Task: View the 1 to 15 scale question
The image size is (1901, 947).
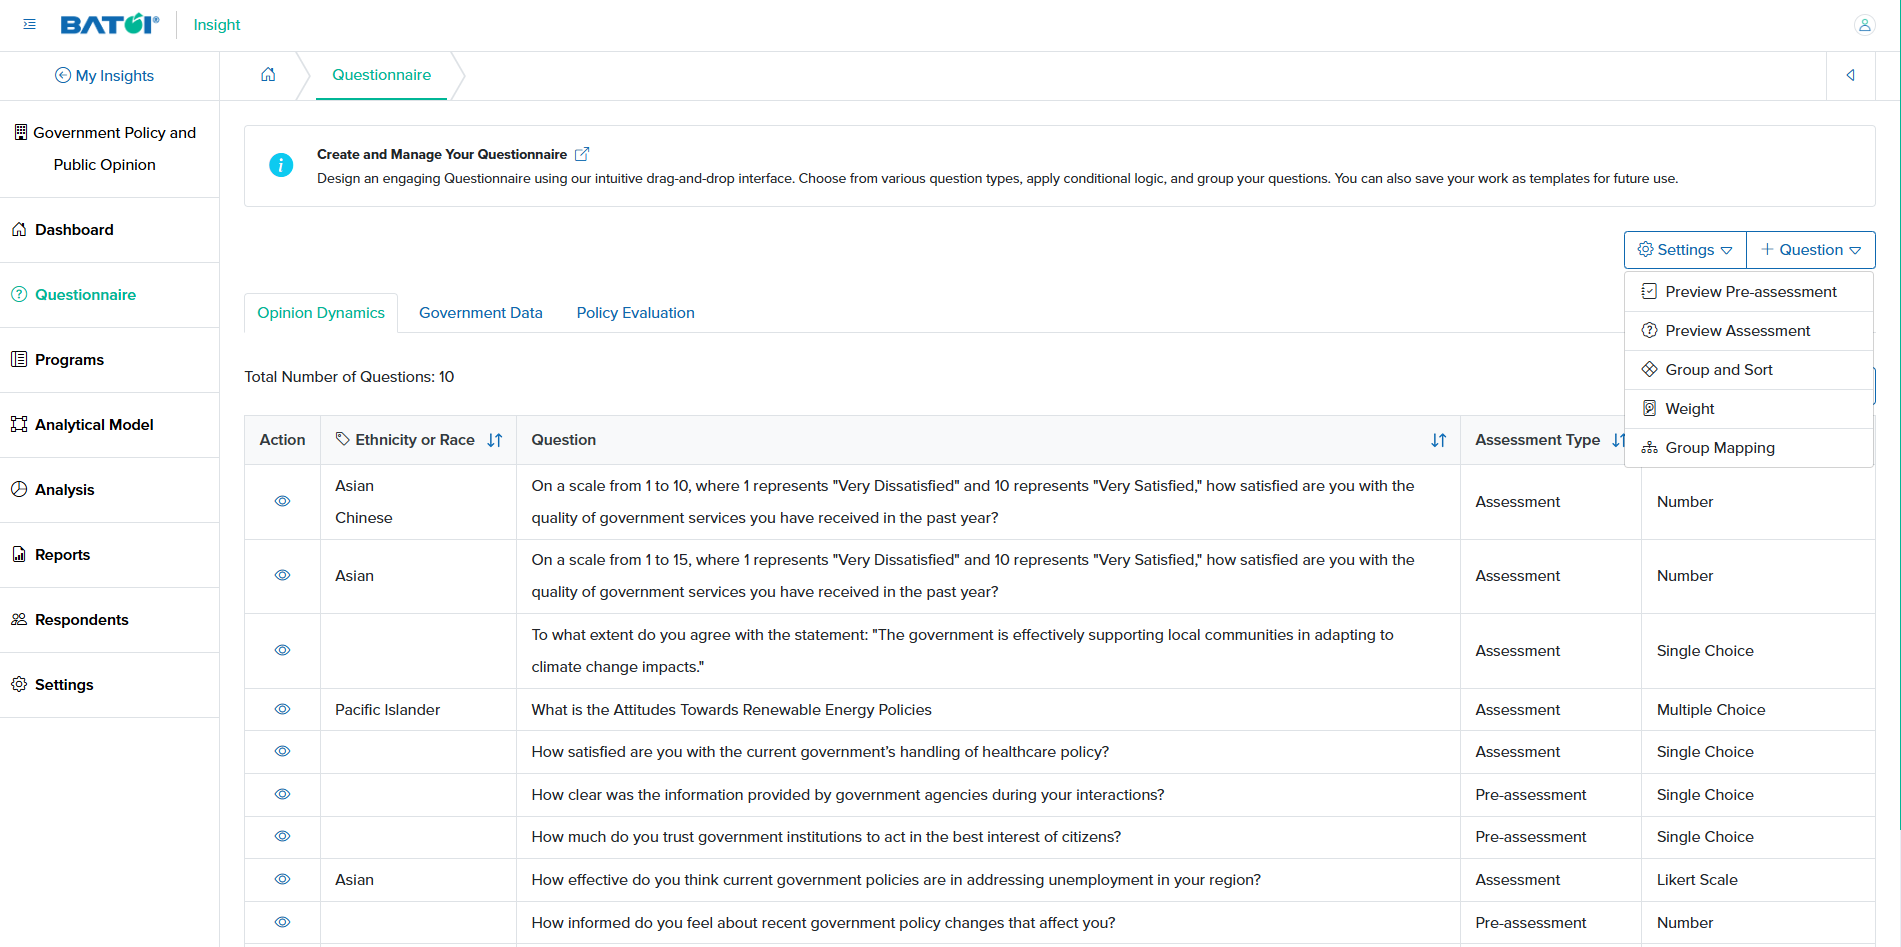Action: [x=283, y=575]
